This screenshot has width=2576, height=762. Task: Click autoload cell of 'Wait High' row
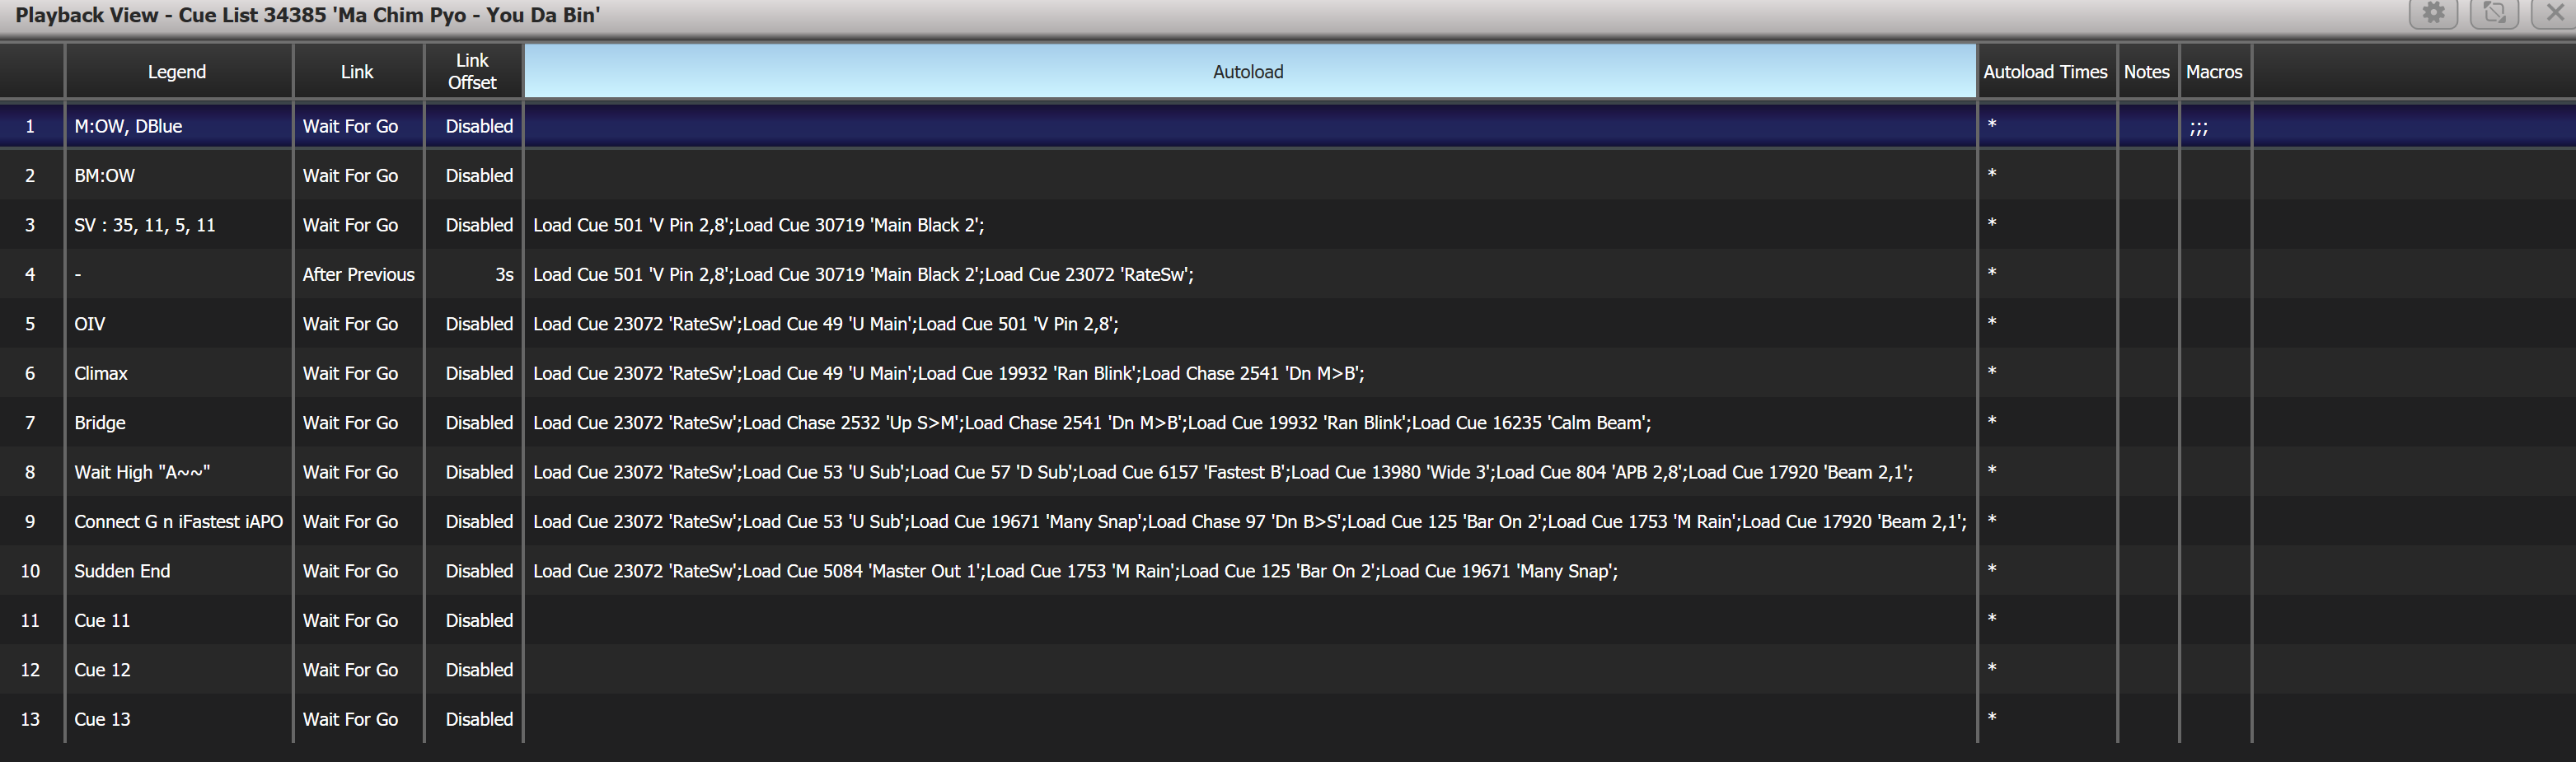(1250, 472)
